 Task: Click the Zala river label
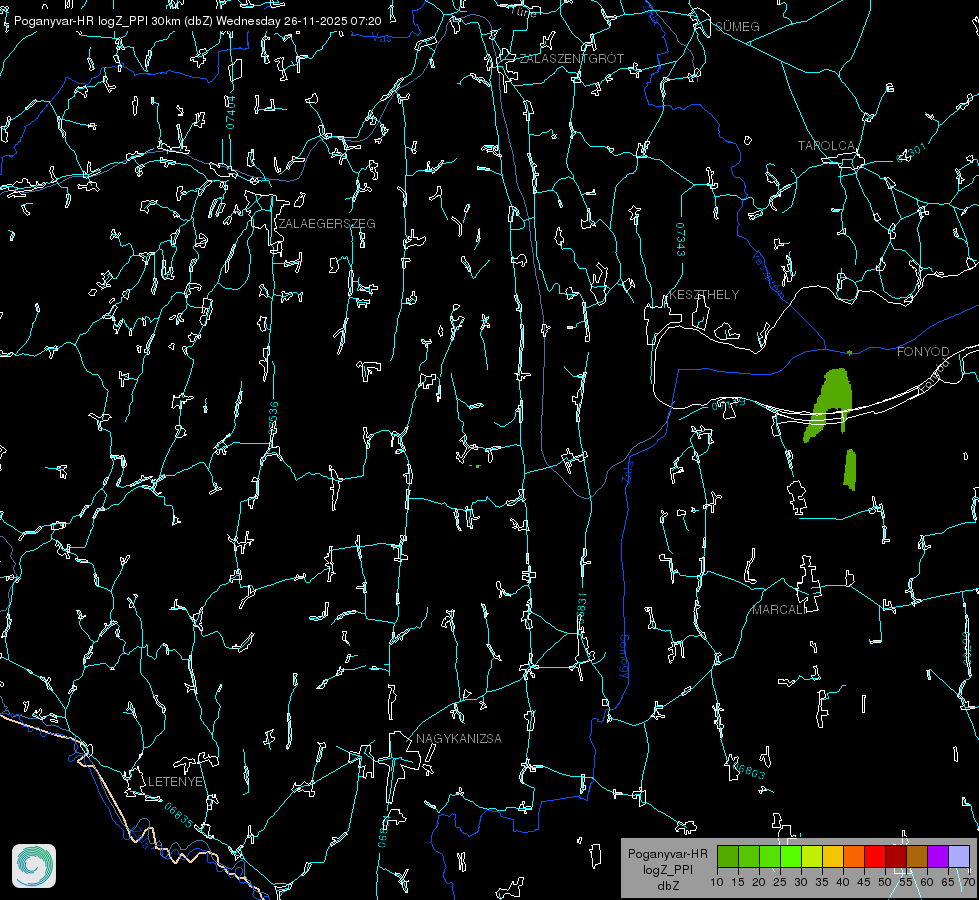coord(628,472)
